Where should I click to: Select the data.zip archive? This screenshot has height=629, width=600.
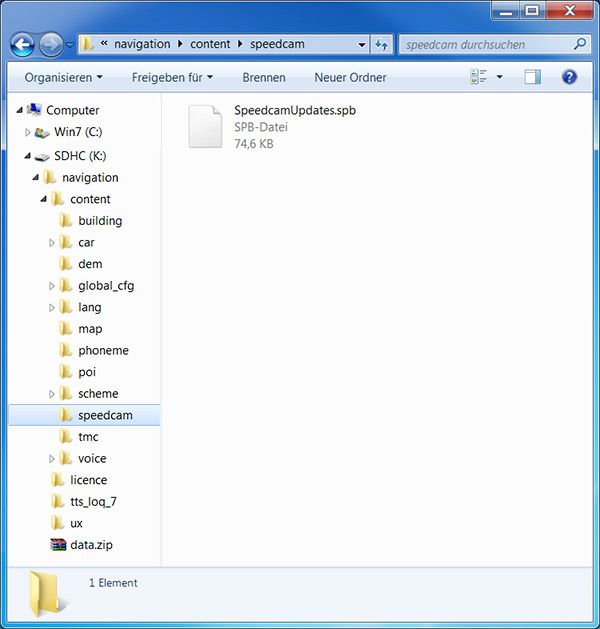click(x=91, y=545)
